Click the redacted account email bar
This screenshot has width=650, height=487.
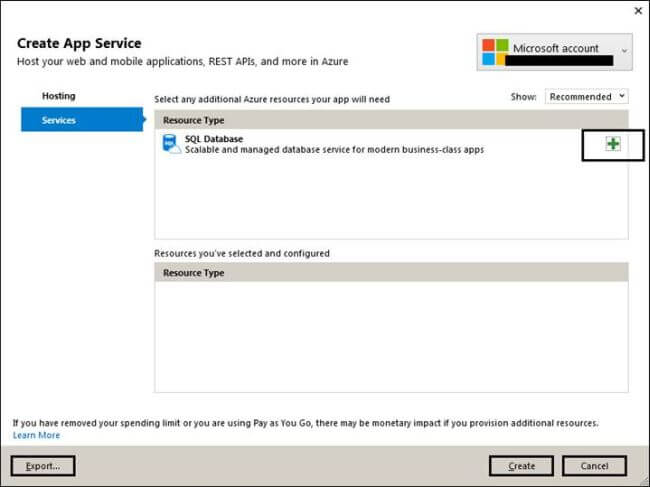point(562,60)
